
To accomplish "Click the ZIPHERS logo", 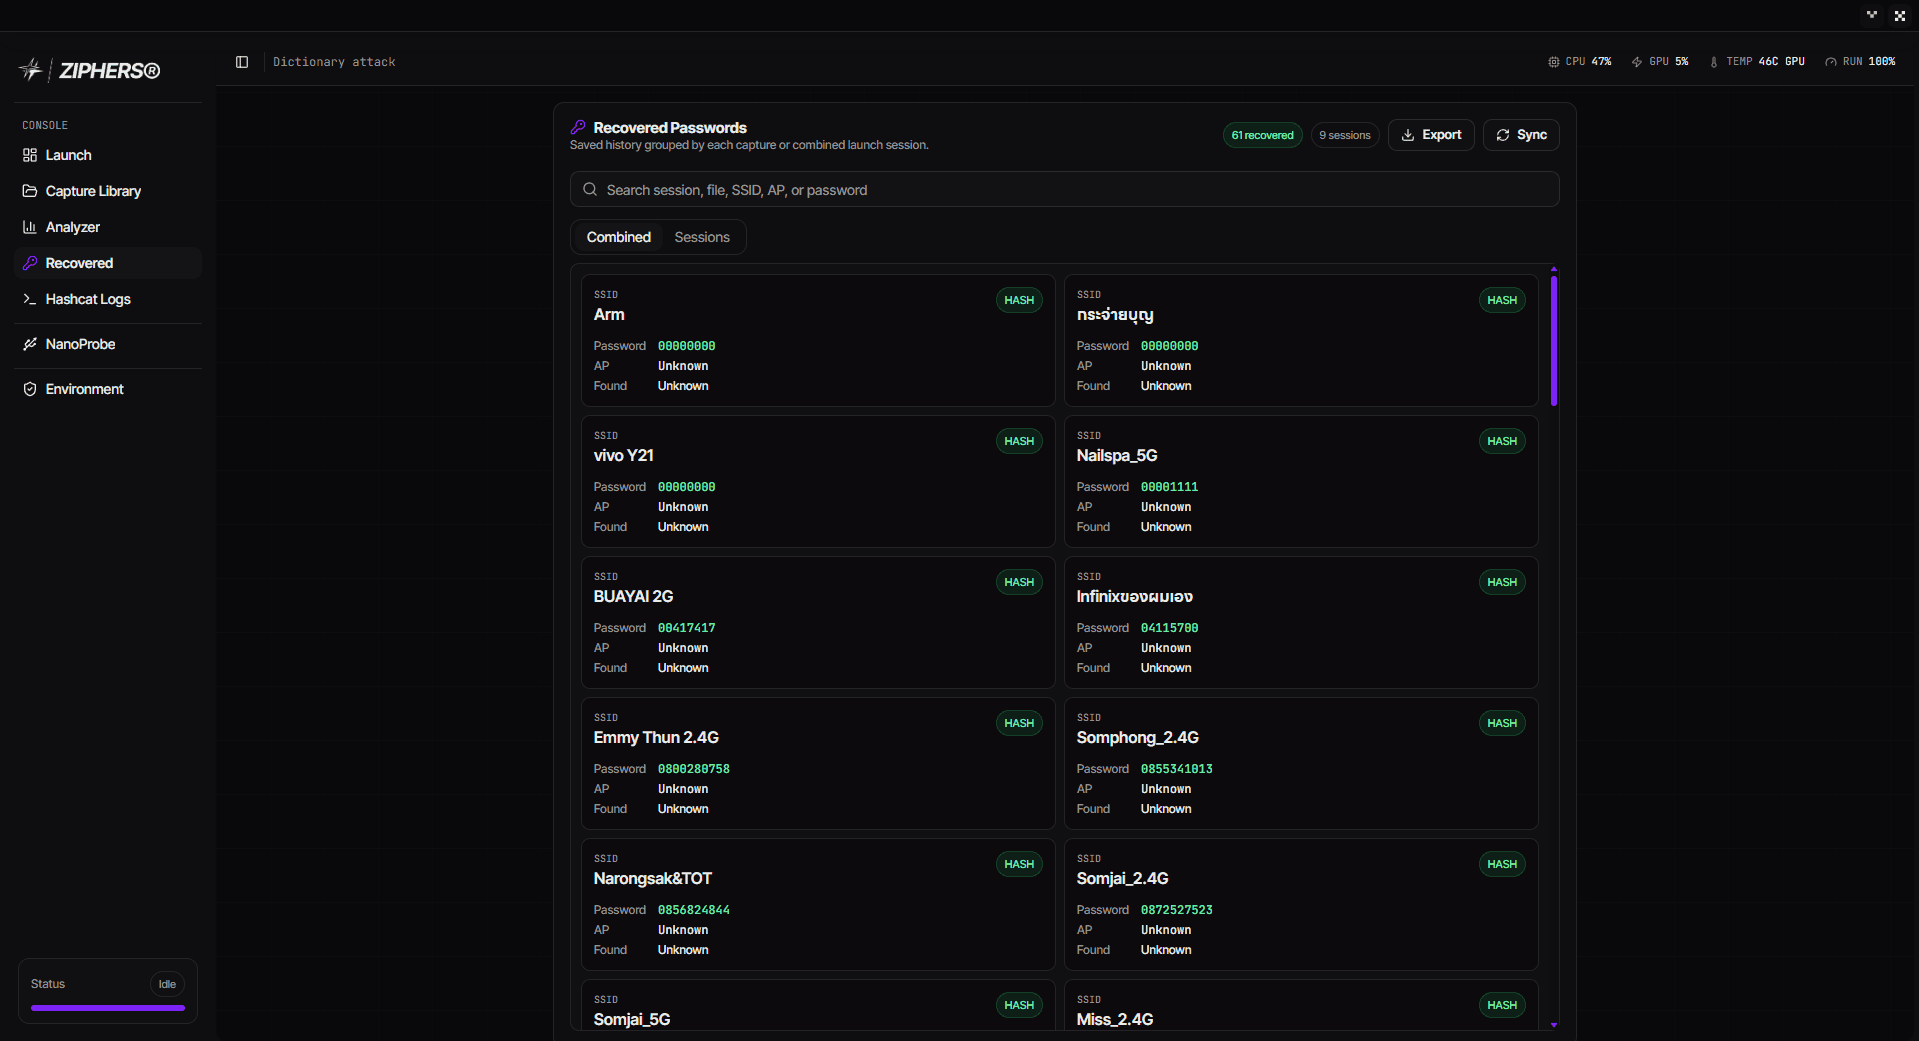I will tap(90, 70).
